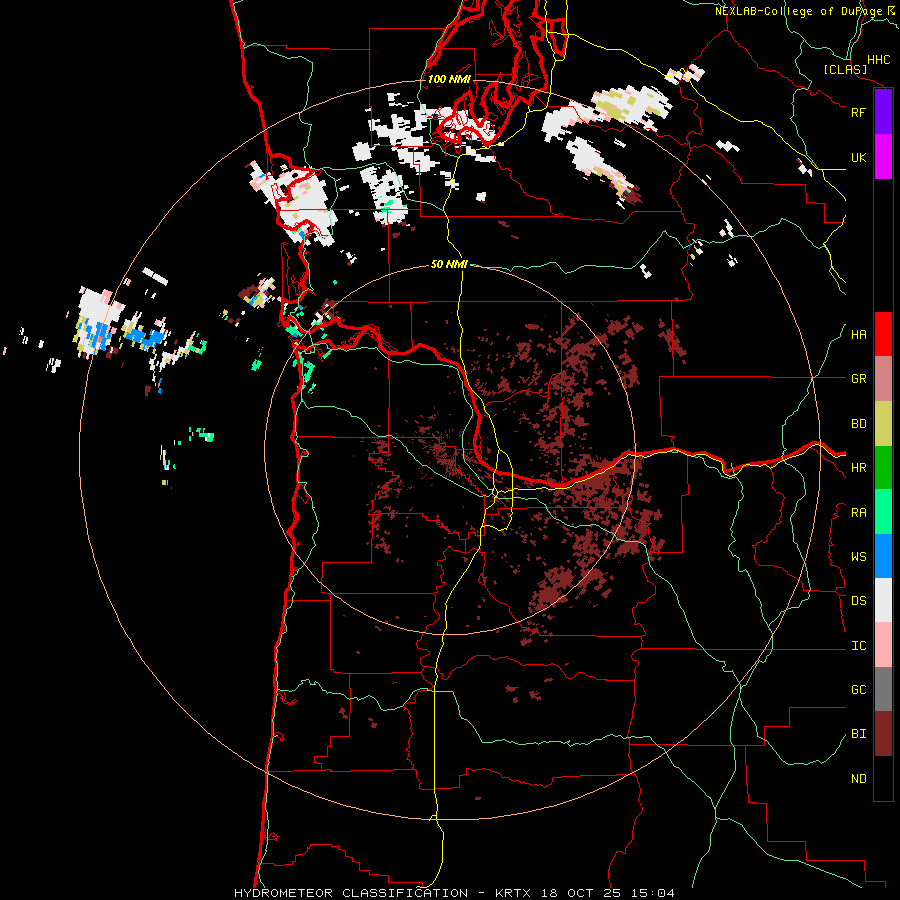Click the GC legend label

click(858, 690)
